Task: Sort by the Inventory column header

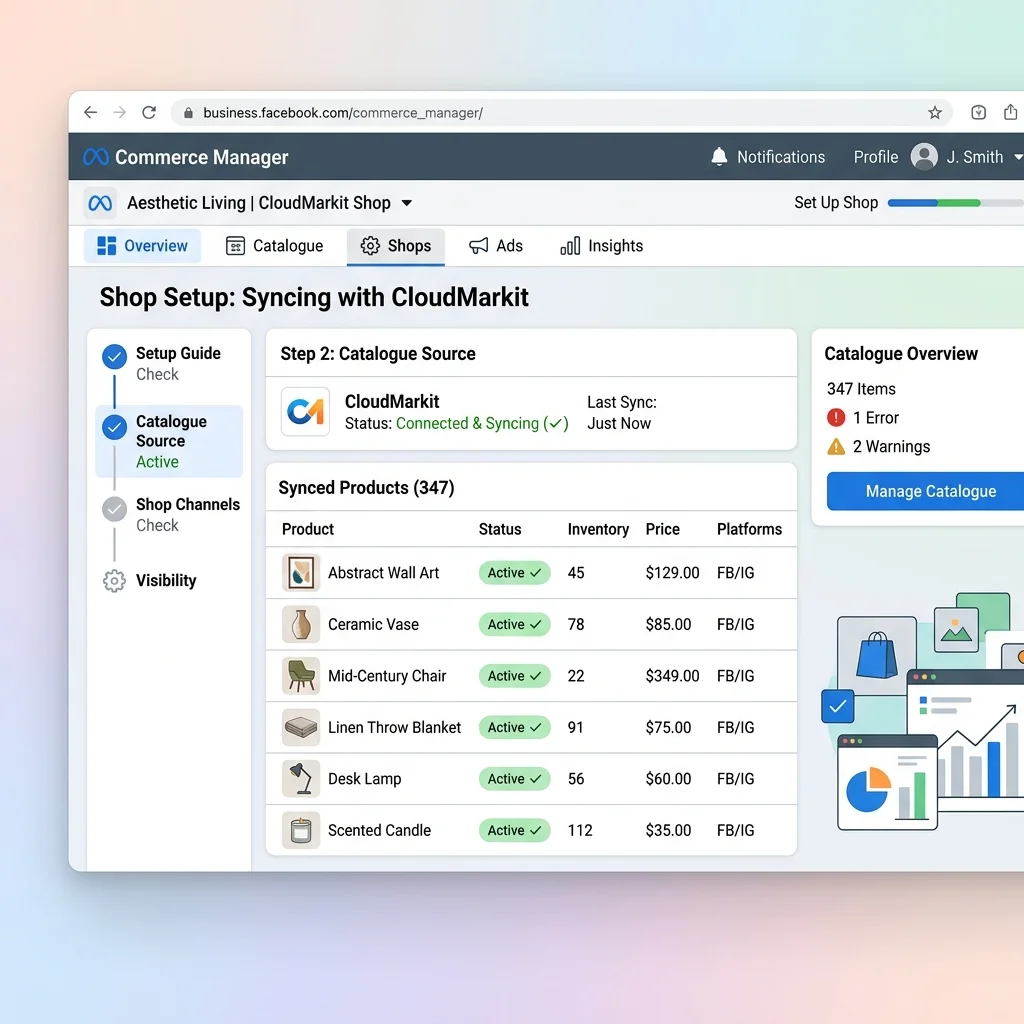Action: pos(598,529)
